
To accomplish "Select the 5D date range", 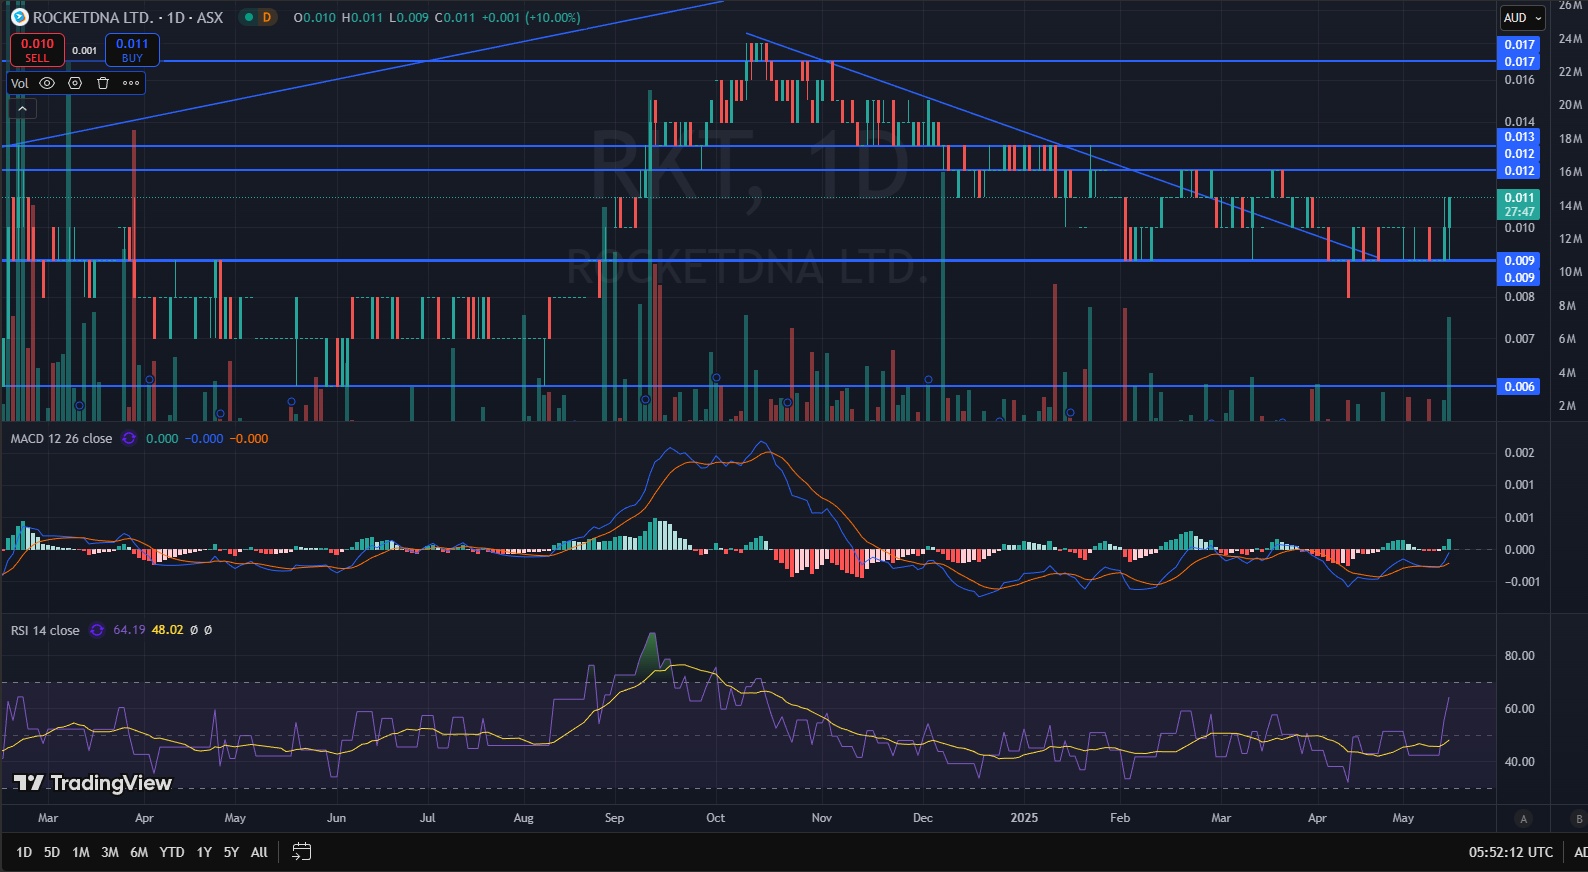I will 52,852.
